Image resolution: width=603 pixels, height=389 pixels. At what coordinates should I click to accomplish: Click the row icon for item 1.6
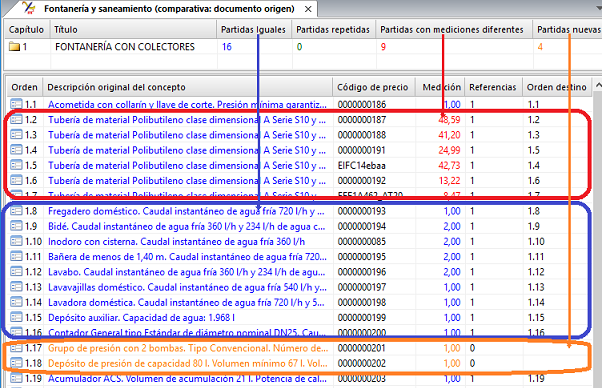pos(16,180)
